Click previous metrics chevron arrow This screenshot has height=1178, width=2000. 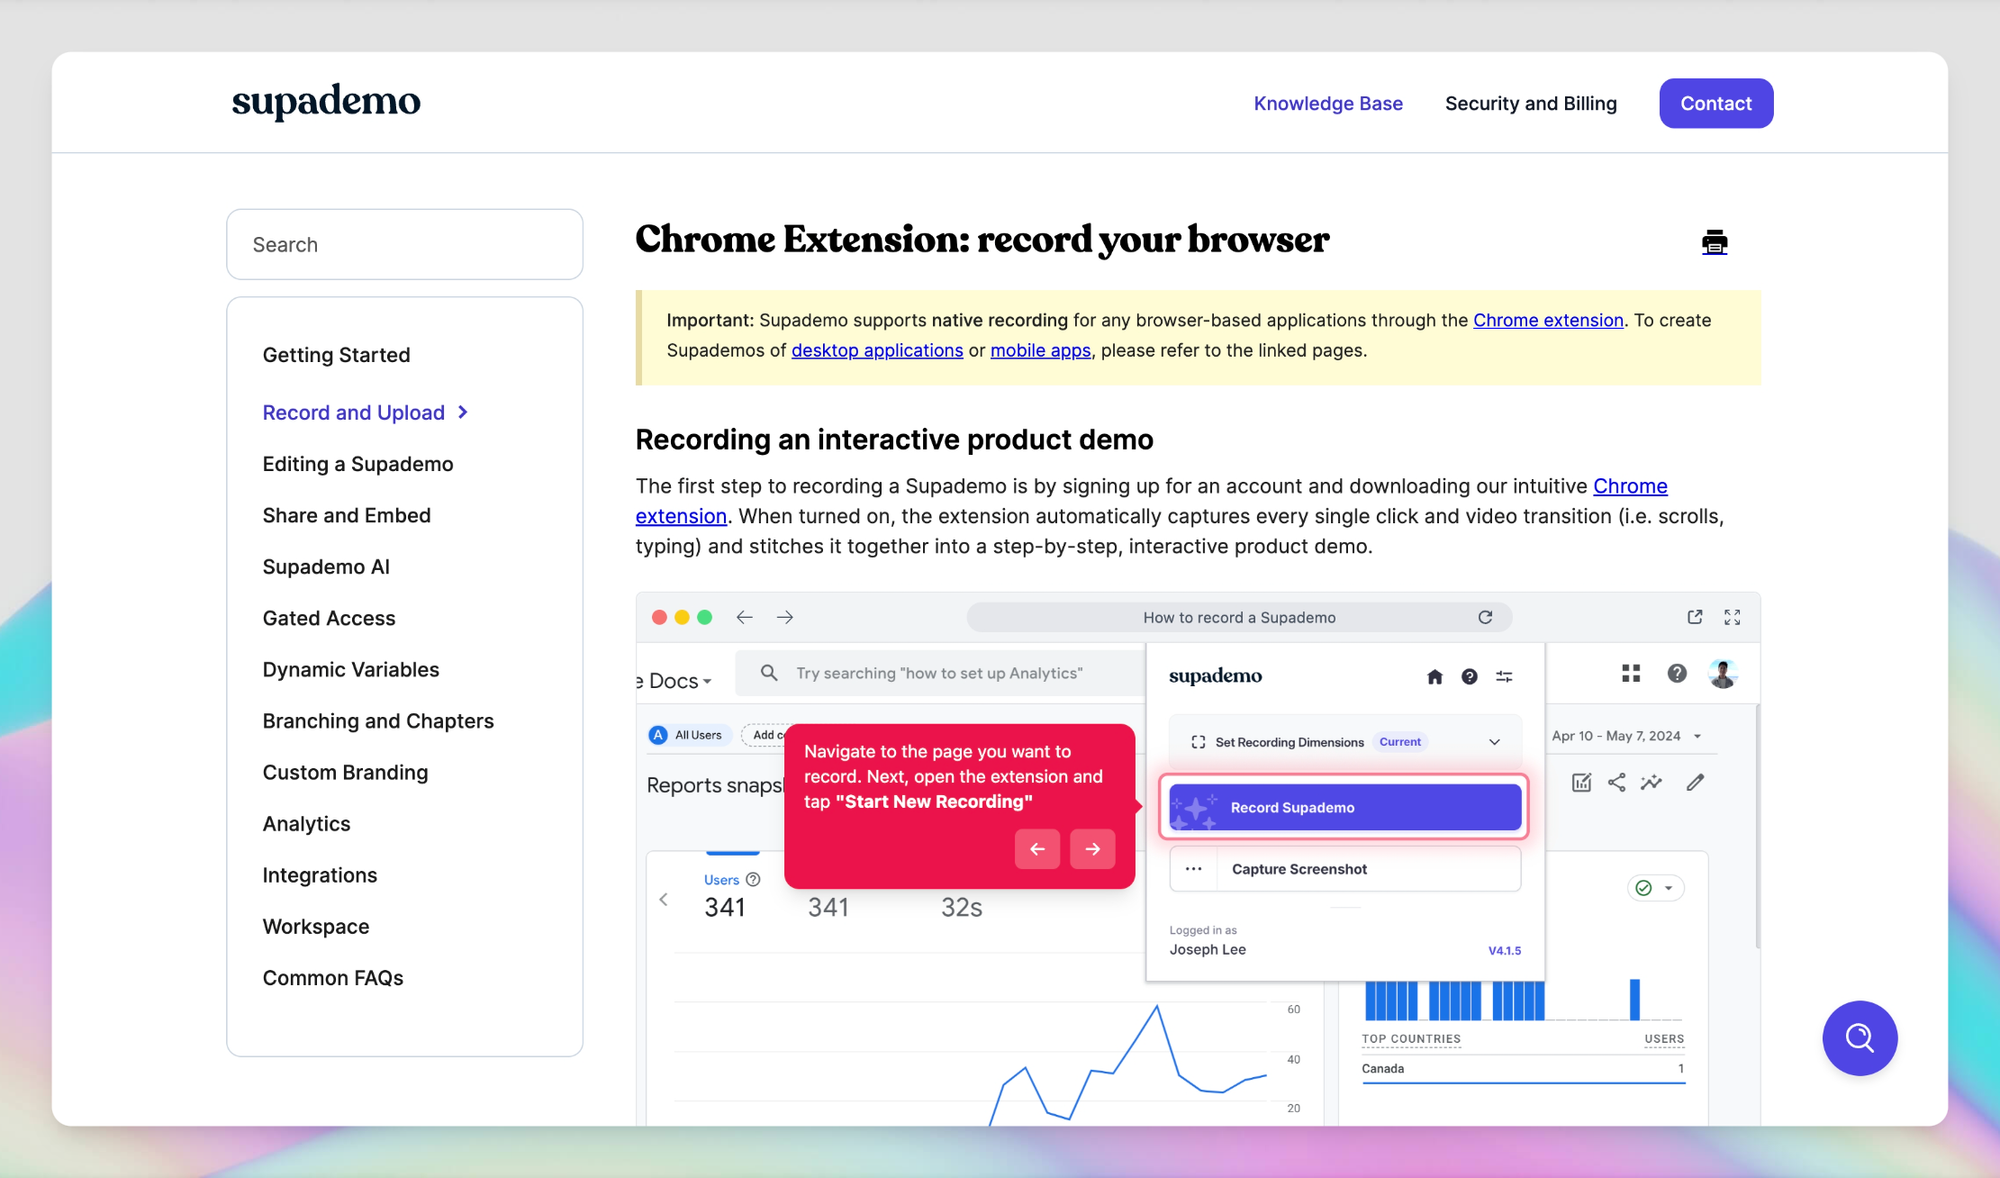coord(663,900)
